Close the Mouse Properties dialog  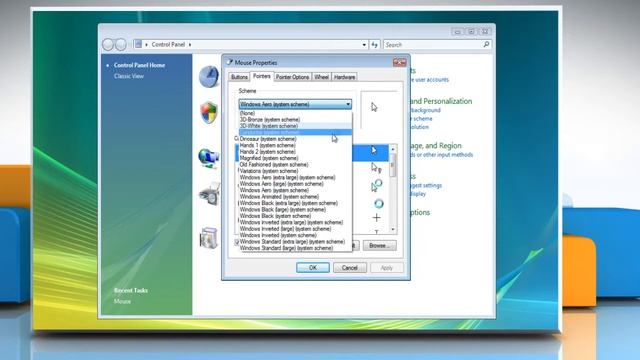click(400, 62)
